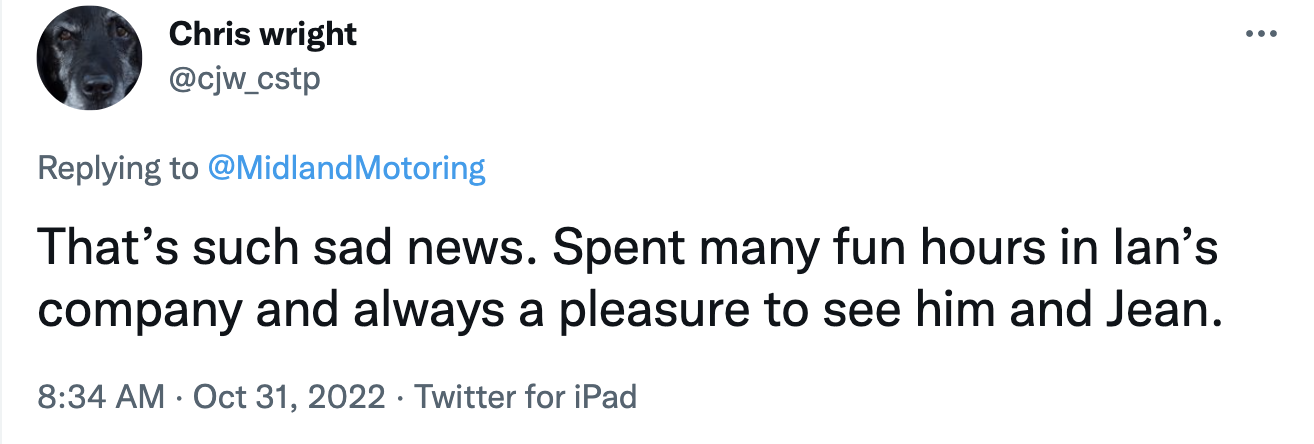The image size is (1314, 444).
Task: Click the Oct 31, 2022 date
Action: click(x=289, y=397)
